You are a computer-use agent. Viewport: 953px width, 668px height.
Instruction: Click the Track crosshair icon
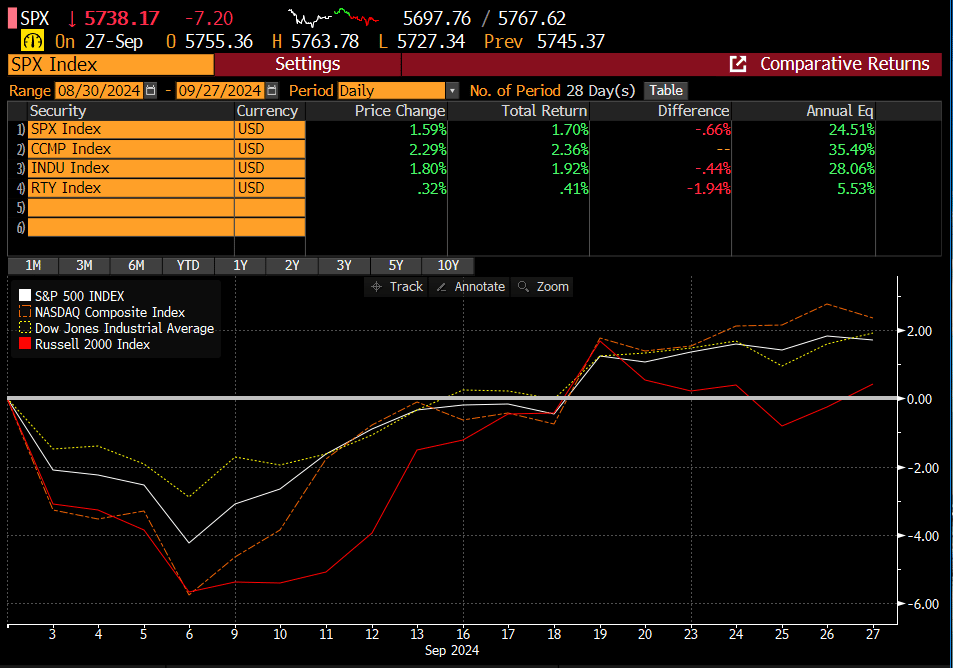click(376, 286)
